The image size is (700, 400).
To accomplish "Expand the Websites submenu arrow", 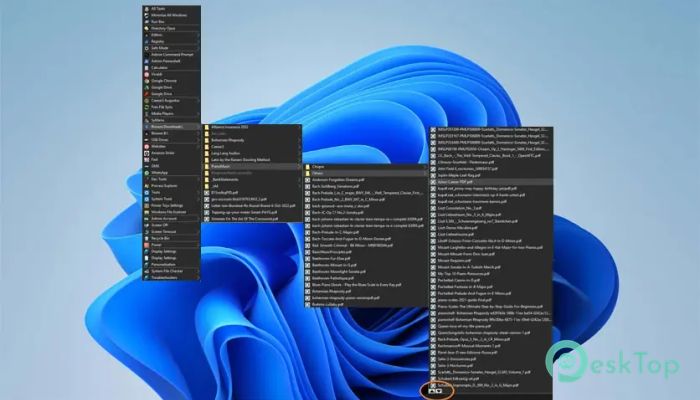I will coord(198,146).
